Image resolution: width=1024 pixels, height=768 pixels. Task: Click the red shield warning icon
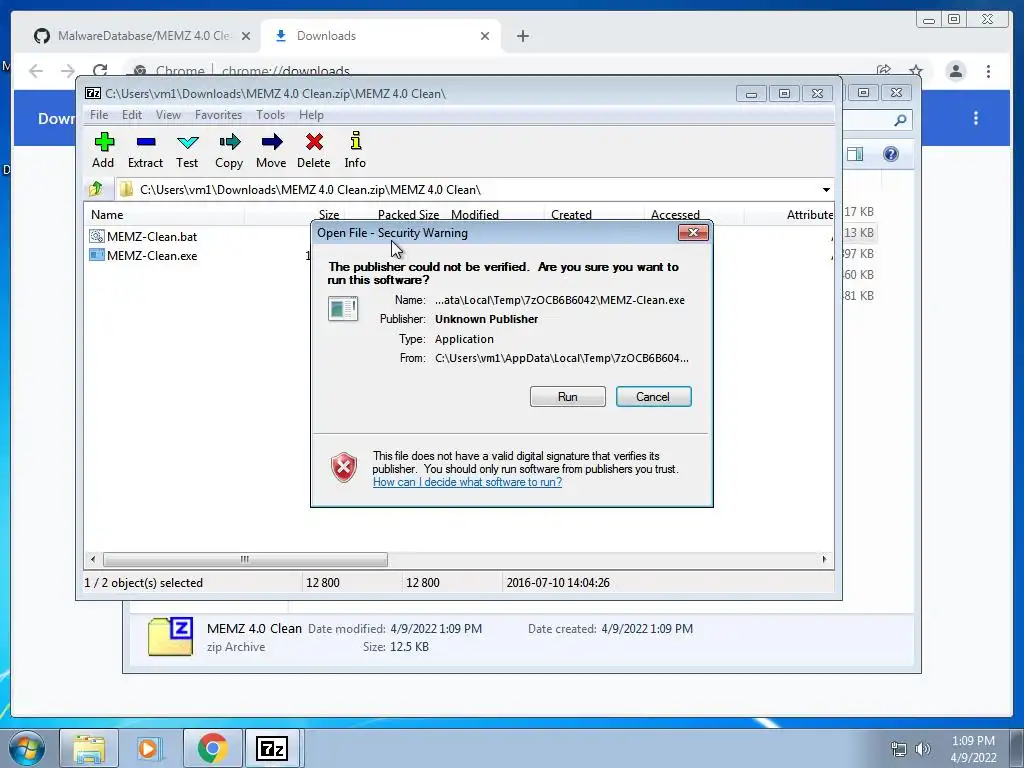pyautogui.click(x=344, y=468)
